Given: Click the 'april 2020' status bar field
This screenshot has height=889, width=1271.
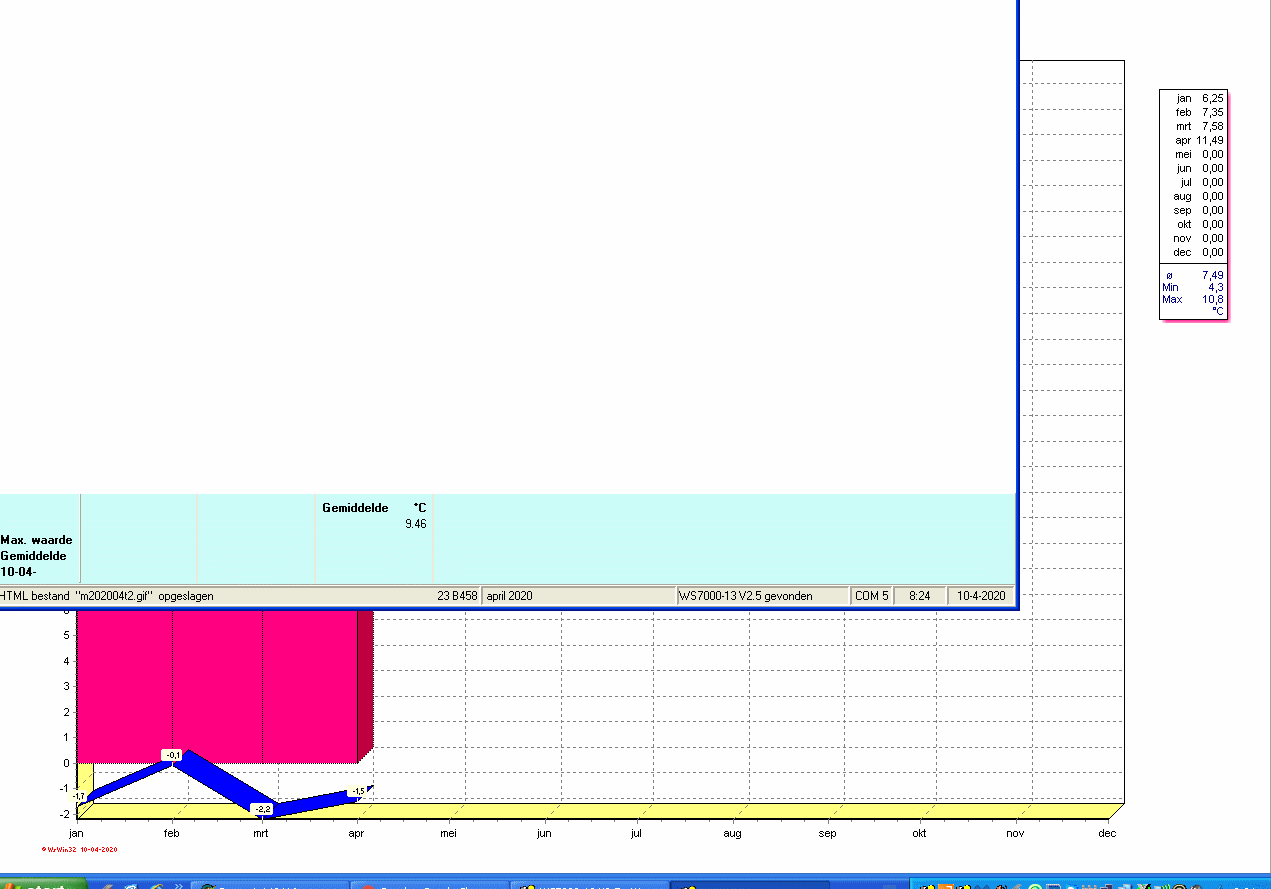Looking at the screenshot, I should point(510,596).
